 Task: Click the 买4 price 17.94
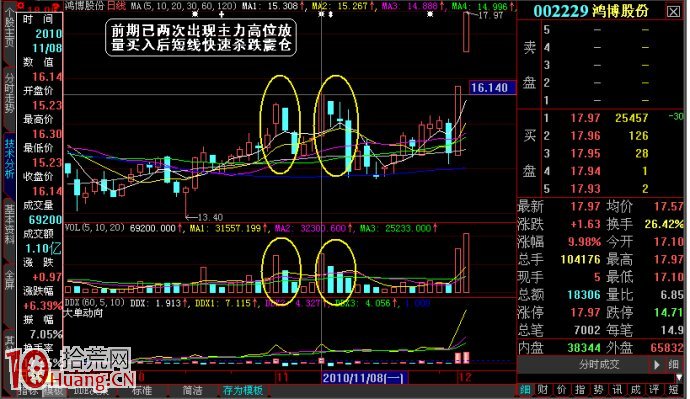point(585,171)
